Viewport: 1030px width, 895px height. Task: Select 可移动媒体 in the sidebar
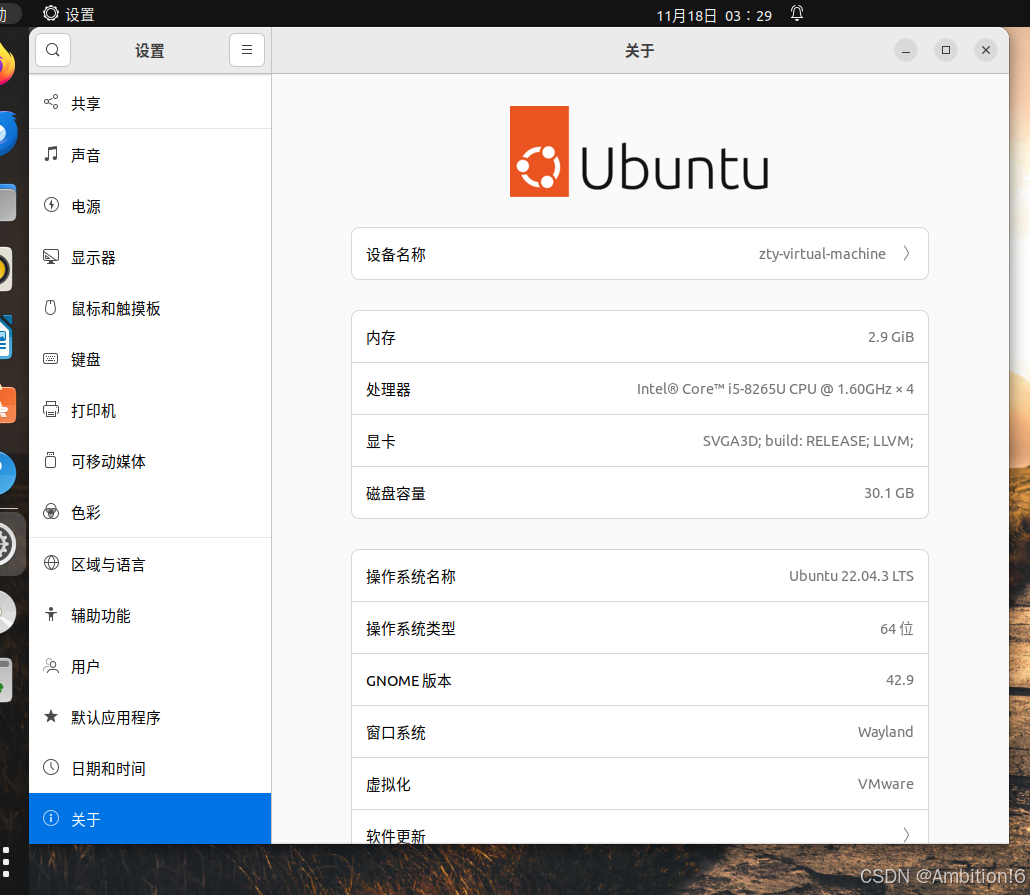150,462
